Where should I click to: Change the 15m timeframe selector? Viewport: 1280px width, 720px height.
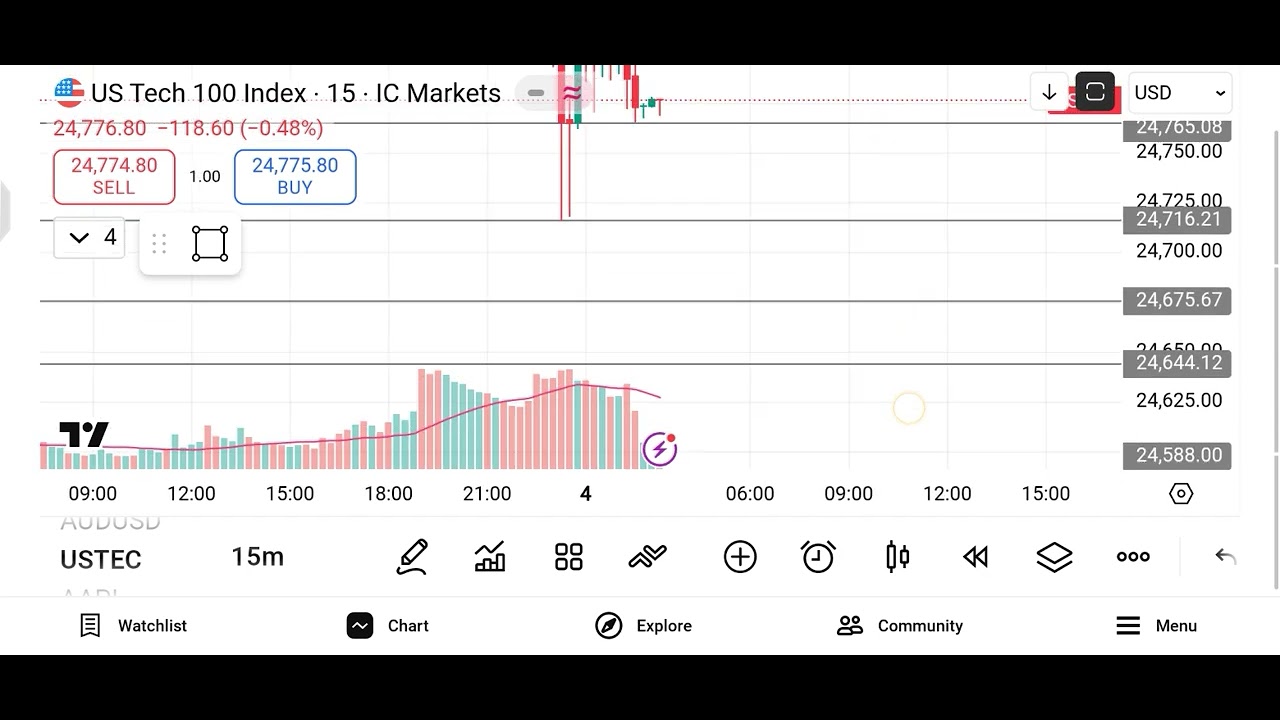pyautogui.click(x=258, y=557)
